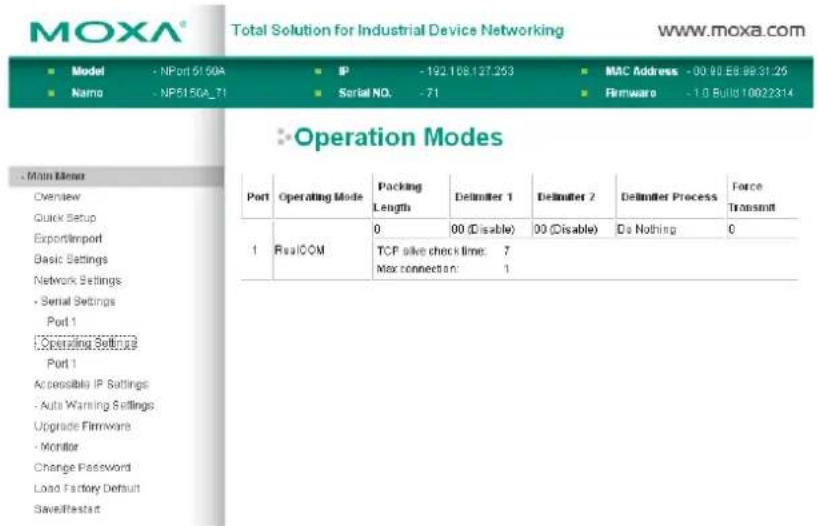Click the Operating Mode column header

[x=321, y=197]
